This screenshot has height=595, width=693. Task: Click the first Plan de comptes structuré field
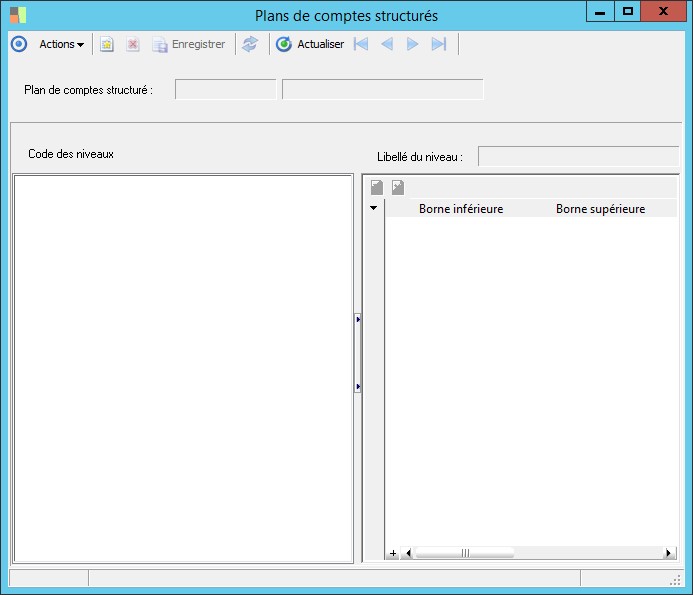pos(225,90)
